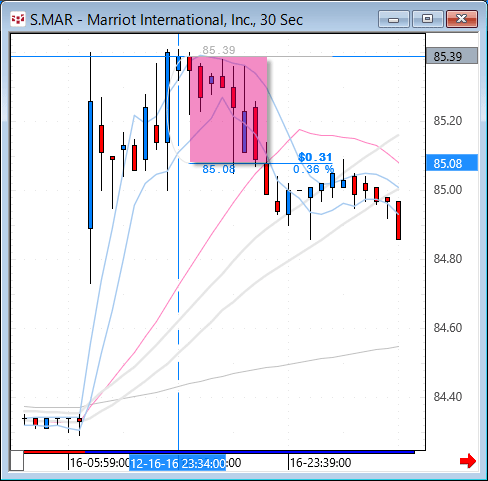Click the window title S.MAR - Marriot International

(166, 20)
